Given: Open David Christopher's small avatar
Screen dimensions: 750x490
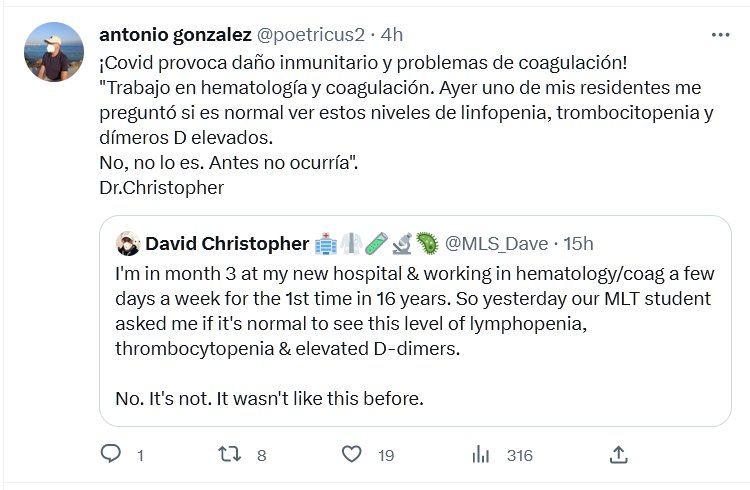Looking at the screenshot, I should tap(127, 244).
